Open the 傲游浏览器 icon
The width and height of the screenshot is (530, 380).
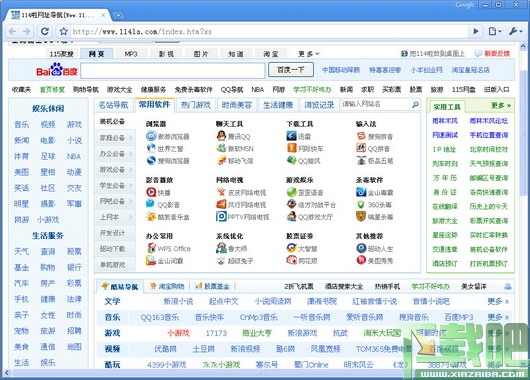(x=151, y=136)
